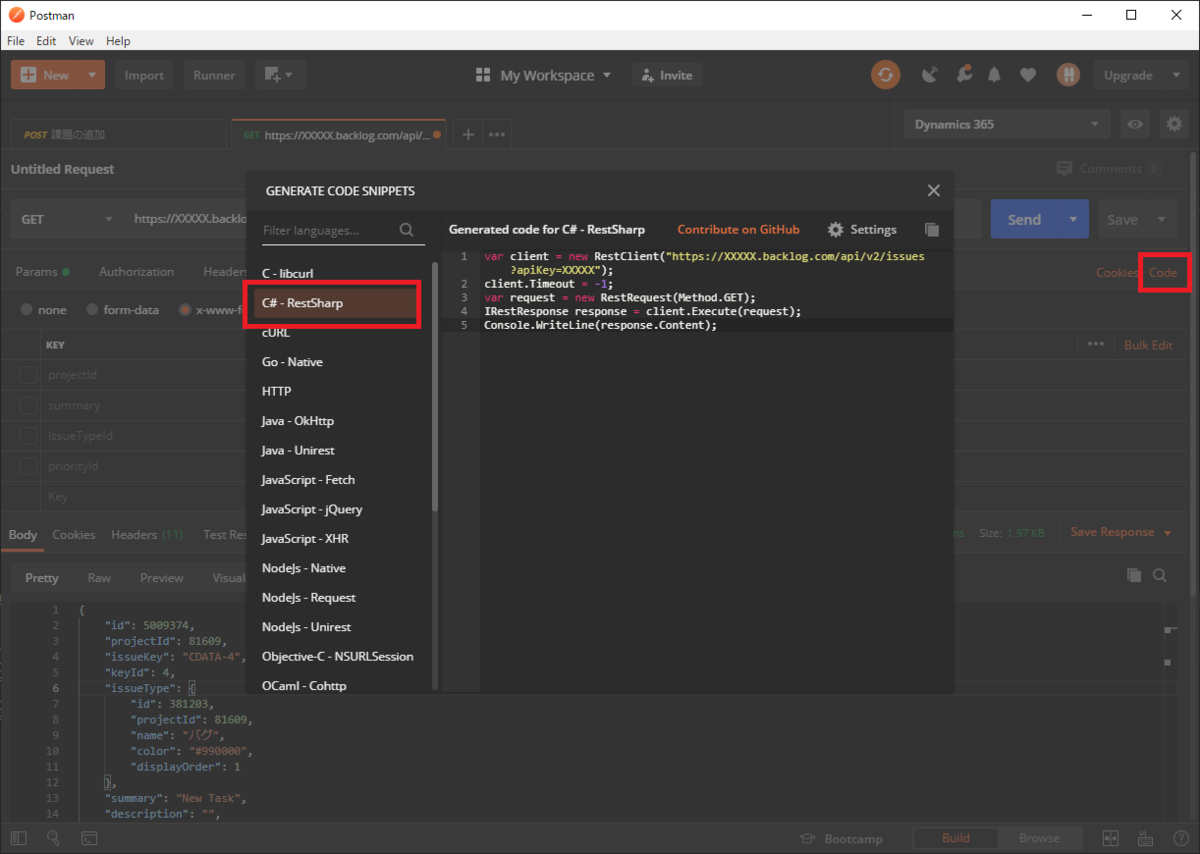Open the tab options ellipsis
Image resolution: width=1200 pixels, height=854 pixels.
tap(497, 134)
